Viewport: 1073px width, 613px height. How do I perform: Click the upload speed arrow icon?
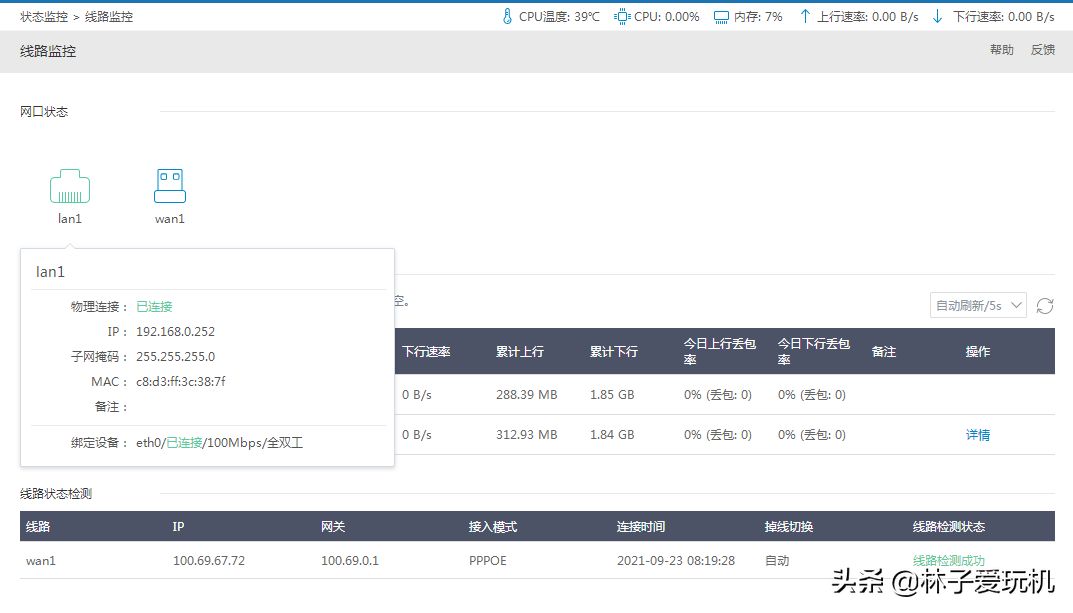804,17
